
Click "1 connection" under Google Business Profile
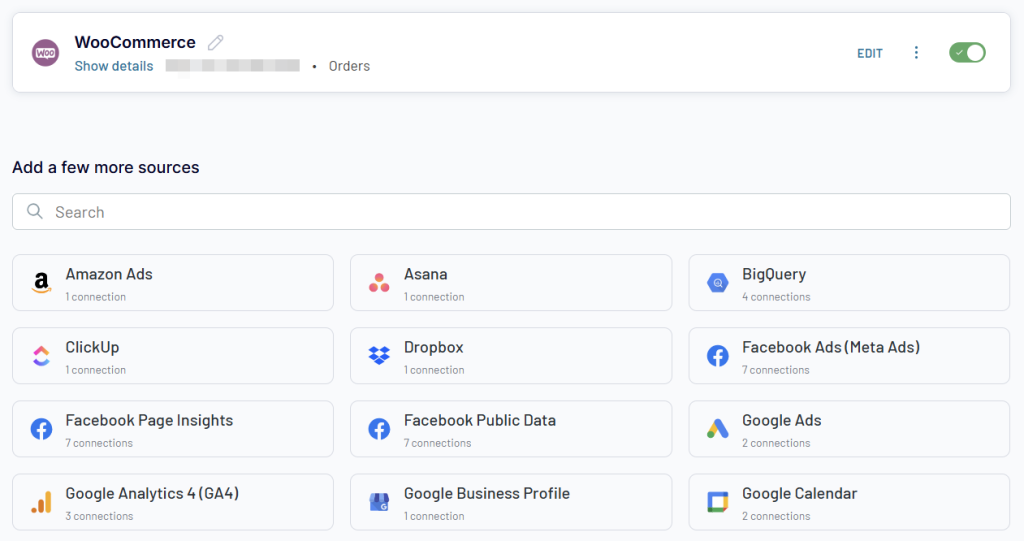coord(434,516)
